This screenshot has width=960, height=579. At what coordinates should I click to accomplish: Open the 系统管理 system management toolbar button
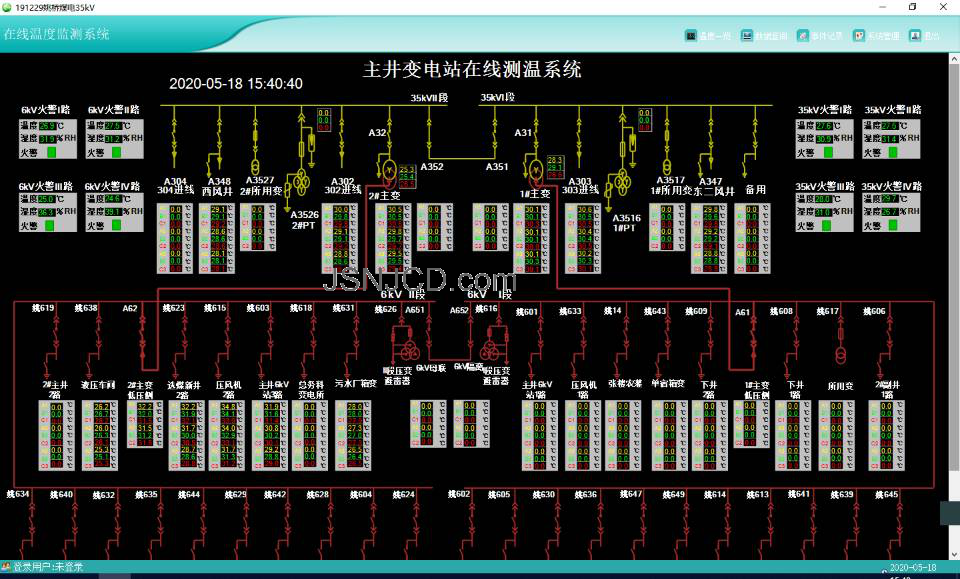click(877, 36)
